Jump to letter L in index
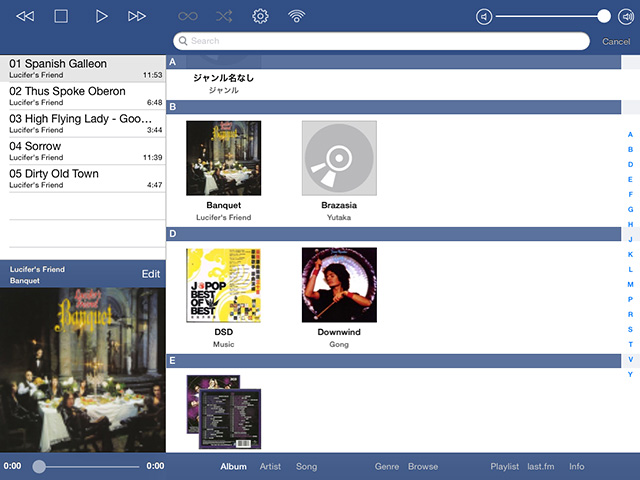 point(630,269)
